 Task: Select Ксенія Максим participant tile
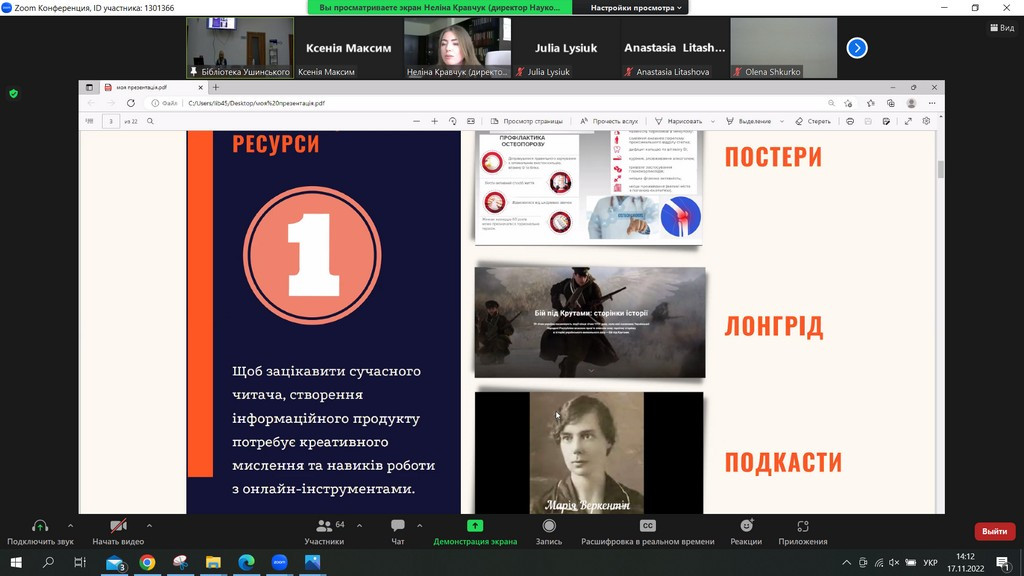coord(349,48)
